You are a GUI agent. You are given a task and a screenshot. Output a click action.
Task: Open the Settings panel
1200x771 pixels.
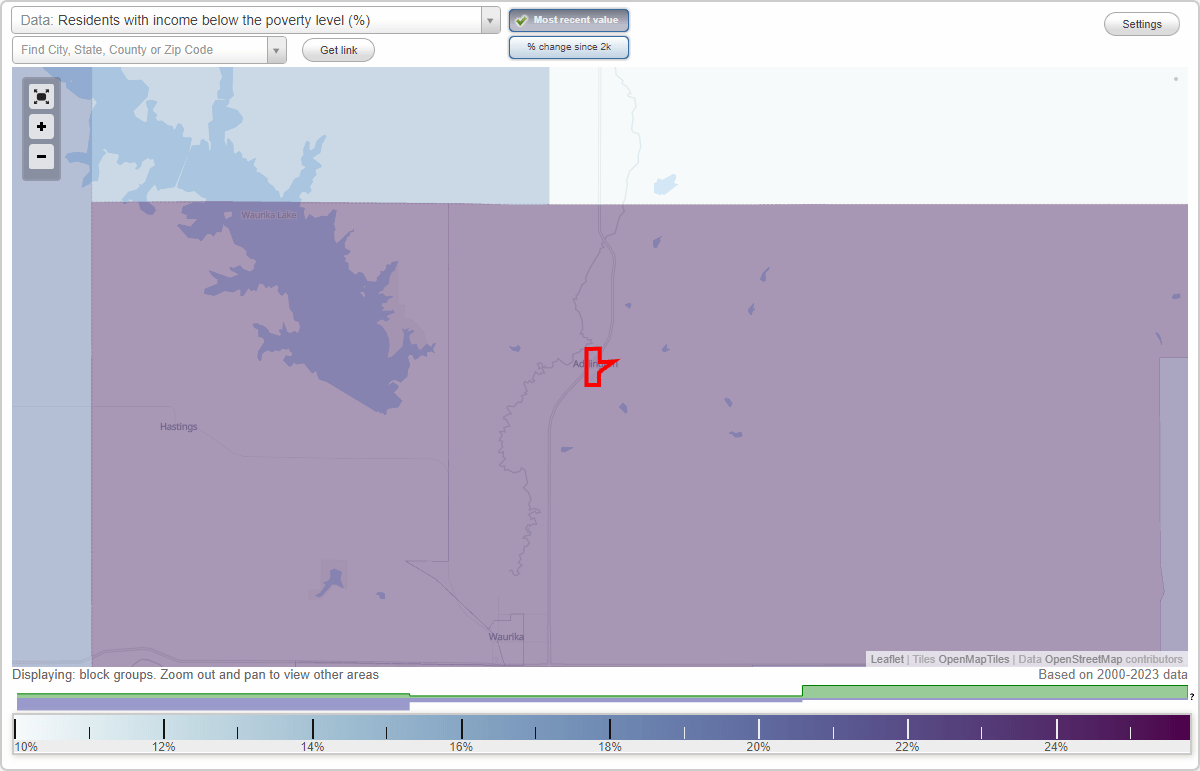[1141, 23]
